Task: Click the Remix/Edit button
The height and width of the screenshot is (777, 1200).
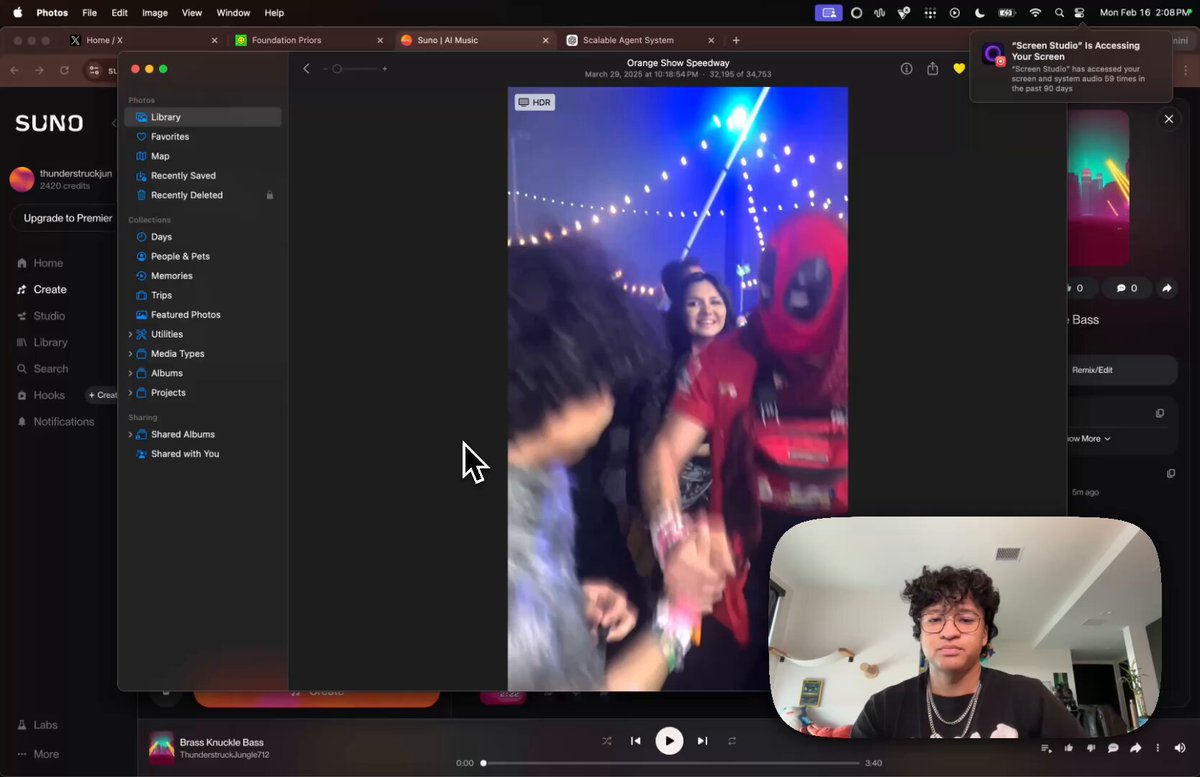Action: (x=1092, y=370)
